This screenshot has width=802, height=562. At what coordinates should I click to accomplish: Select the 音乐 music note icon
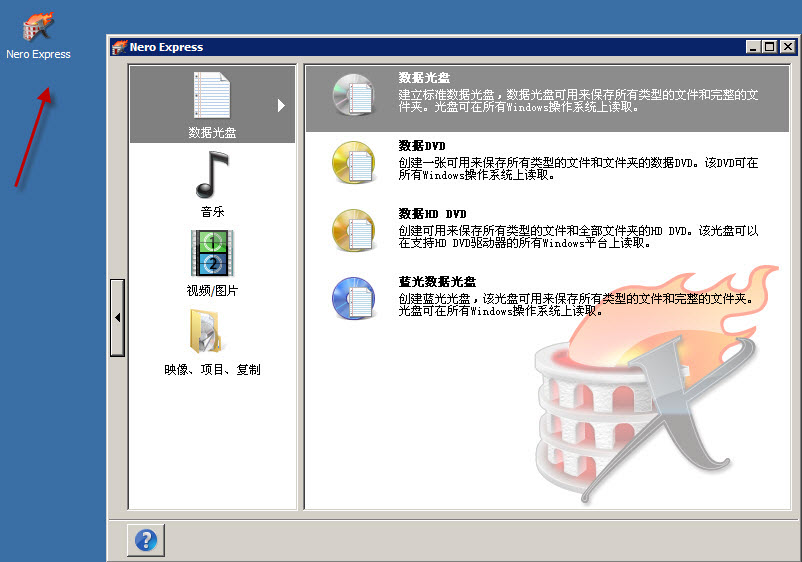tap(212, 175)
